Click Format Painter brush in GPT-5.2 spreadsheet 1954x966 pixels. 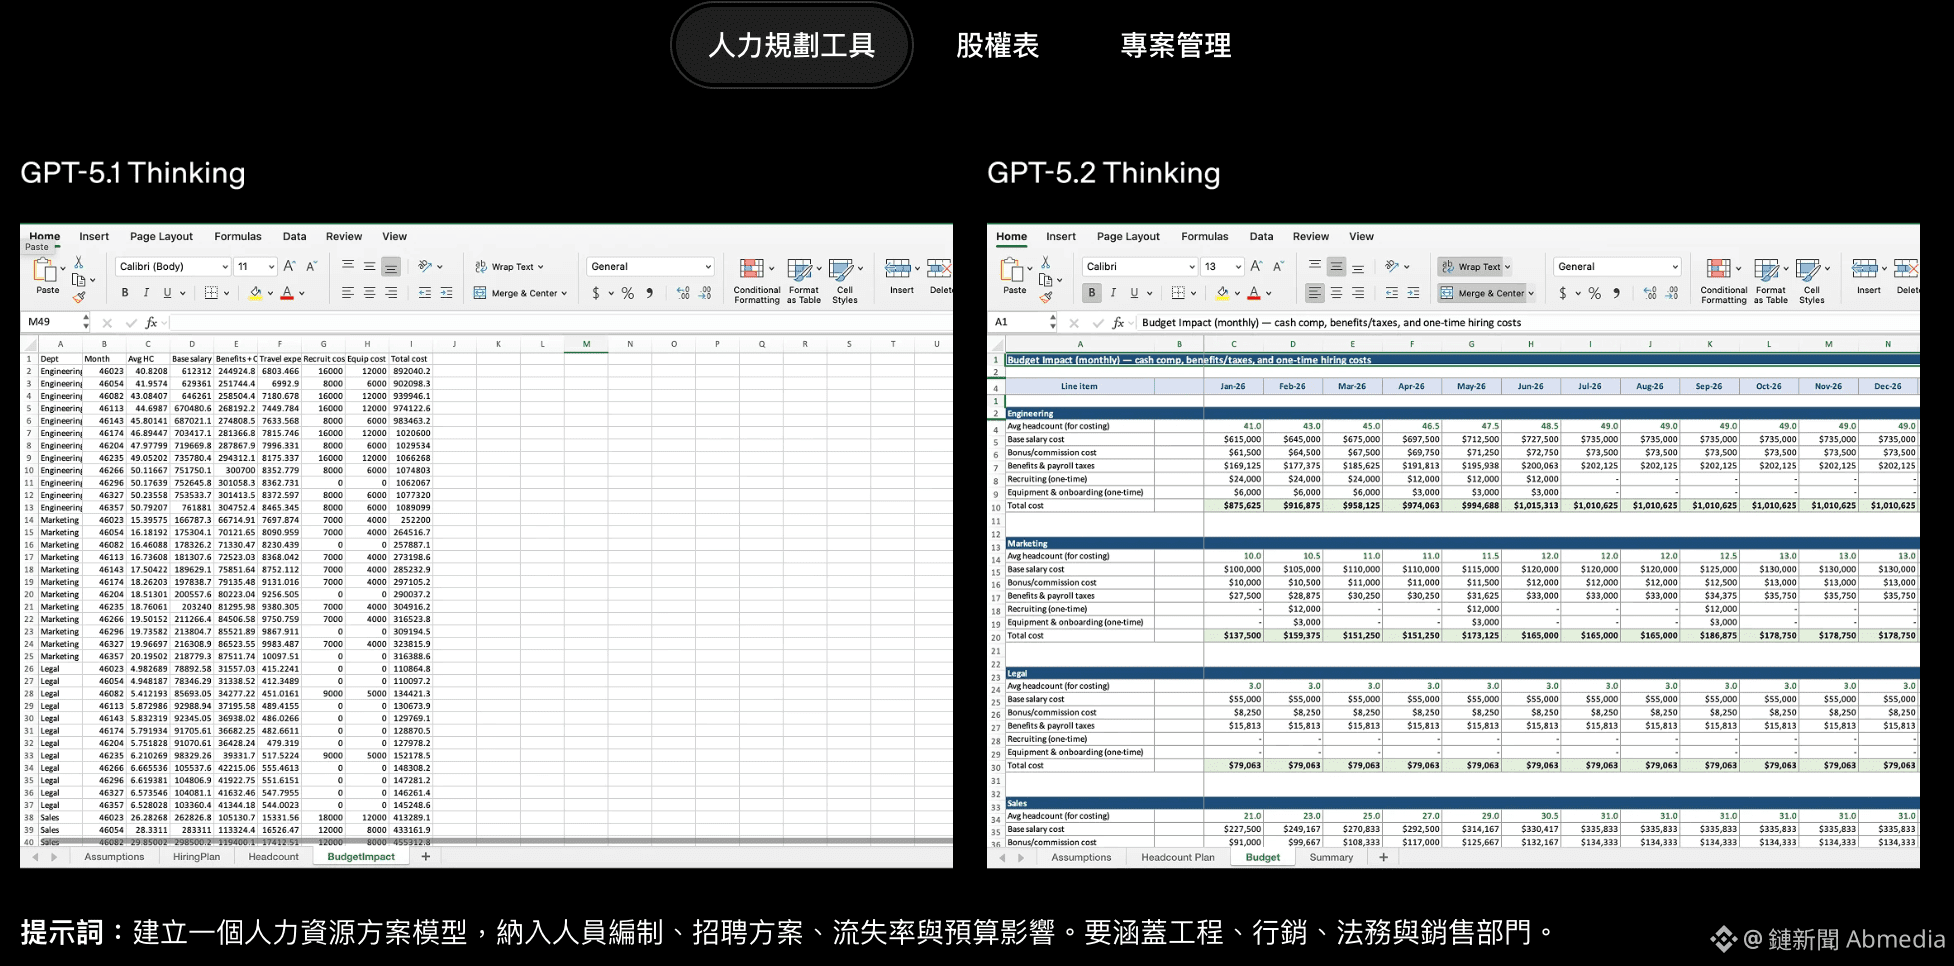click(1045, 297)
